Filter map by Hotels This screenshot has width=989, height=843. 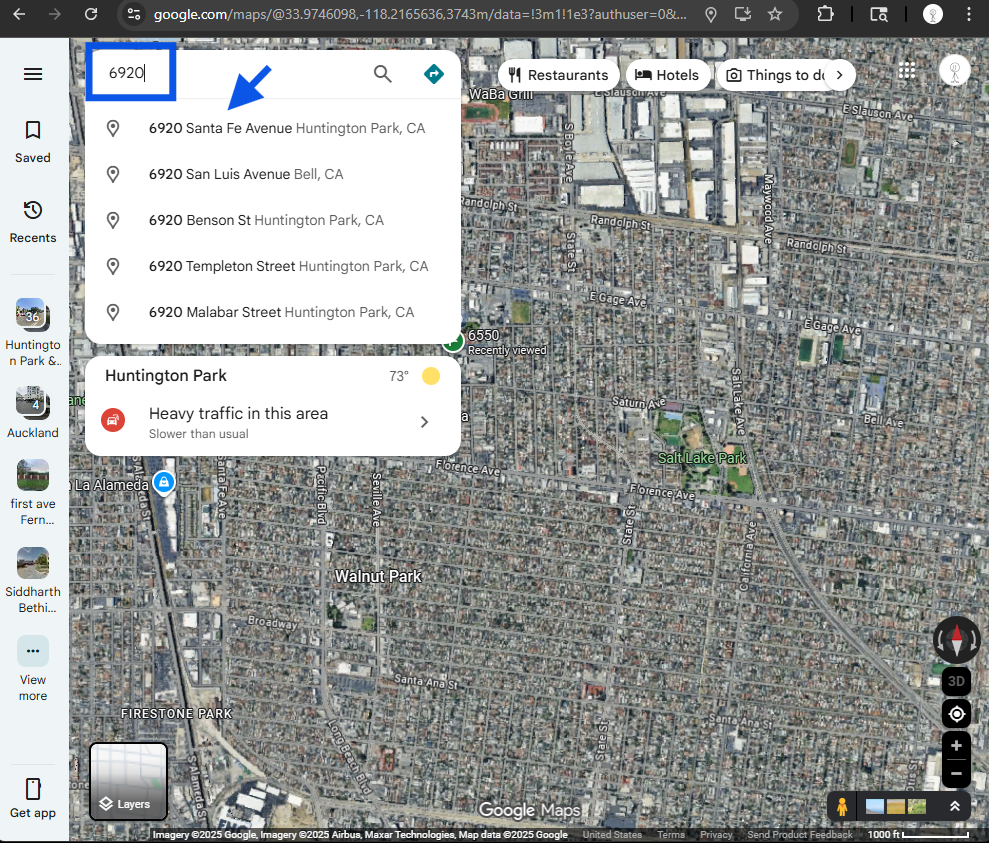click(x=667, y=75)
